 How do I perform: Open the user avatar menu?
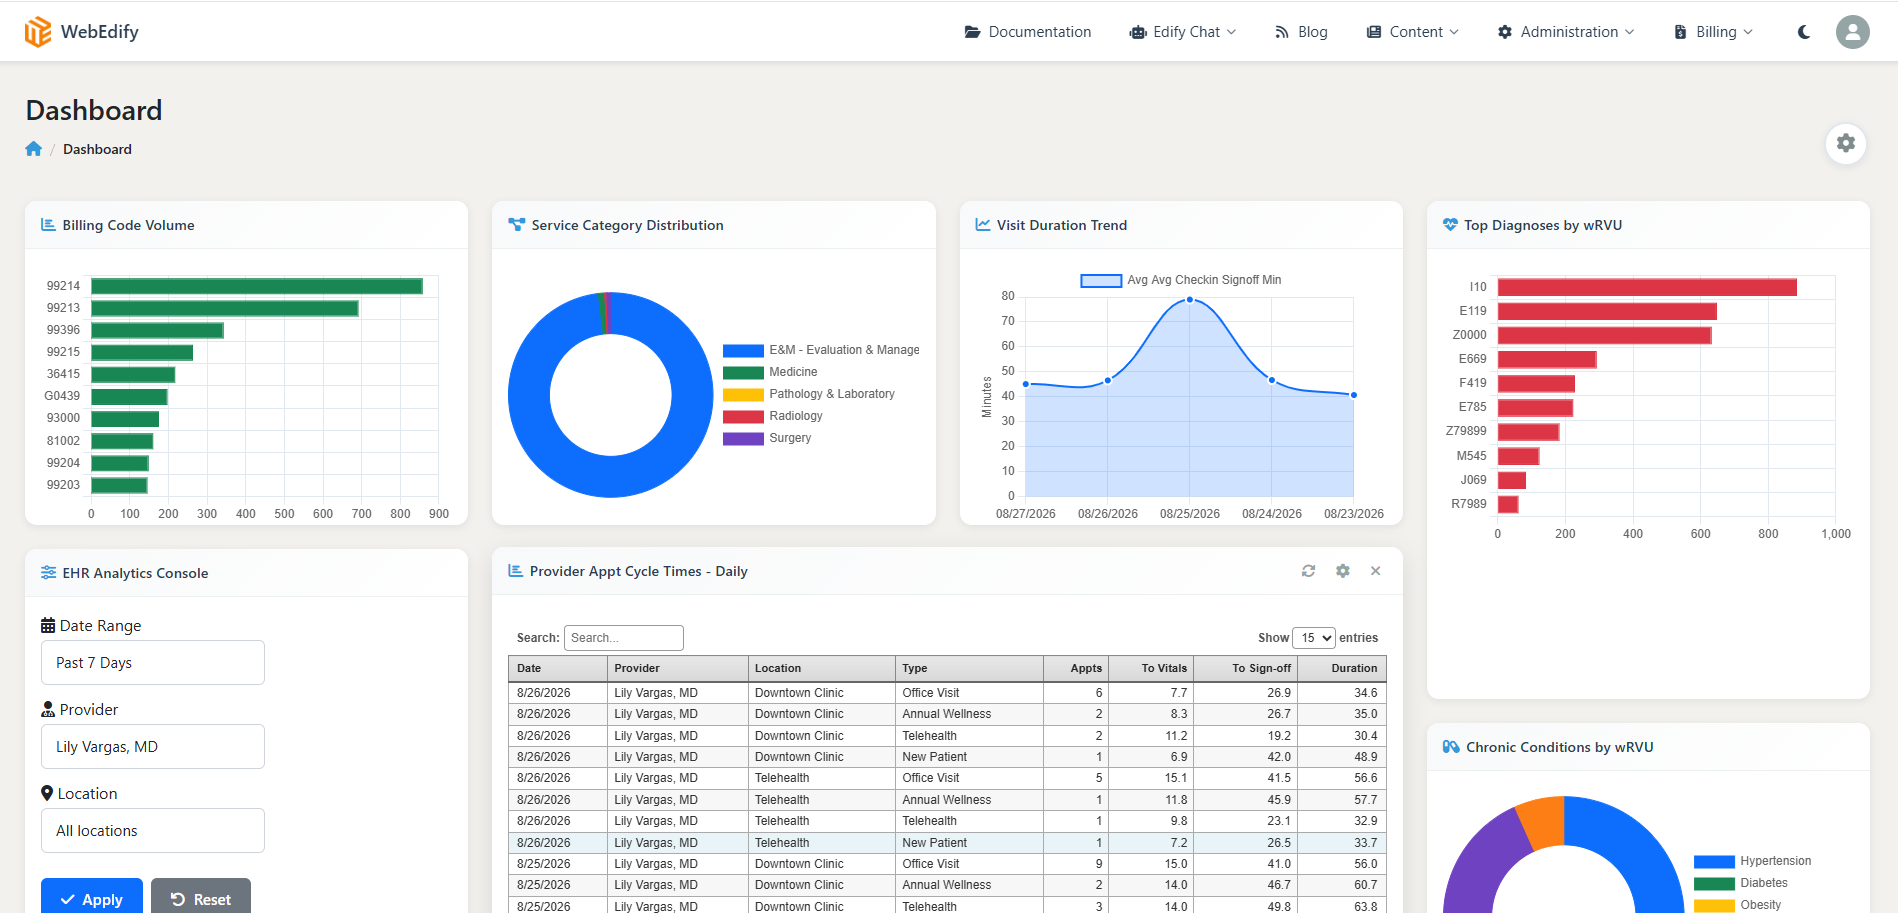pyautogui.click(x=1852, y=32)
